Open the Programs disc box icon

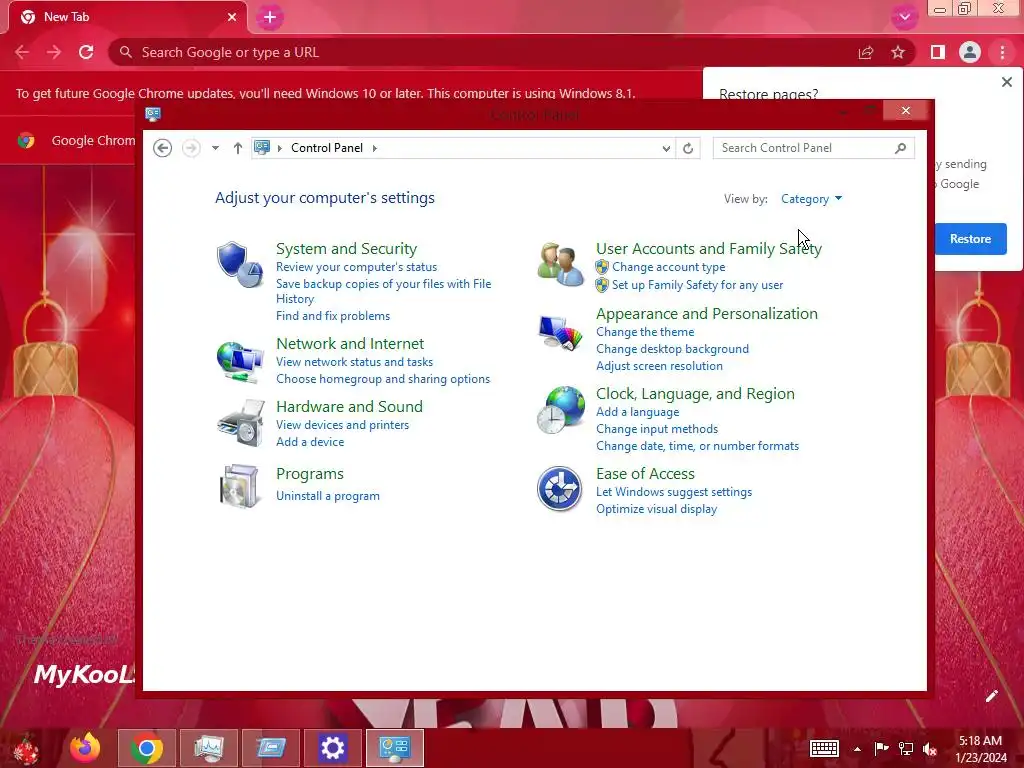pyautogui.click(x=239, y=487)
